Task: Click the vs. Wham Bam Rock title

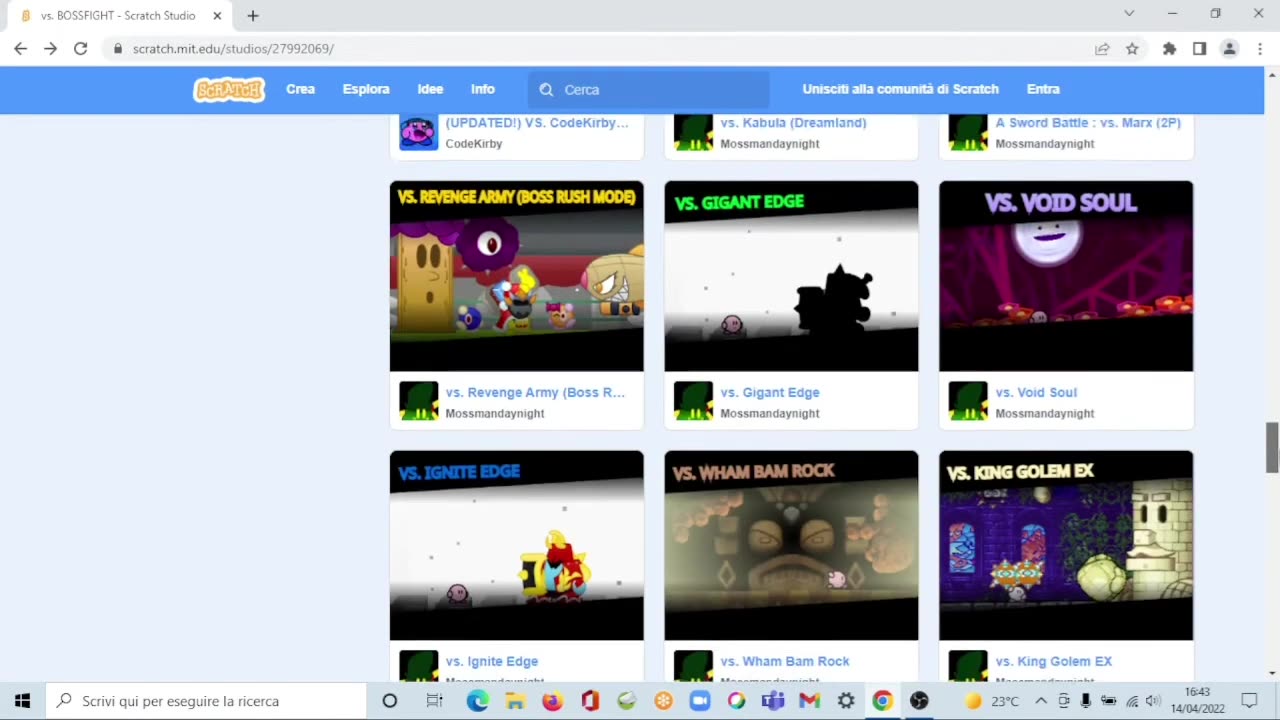Action: pos(785,662)
